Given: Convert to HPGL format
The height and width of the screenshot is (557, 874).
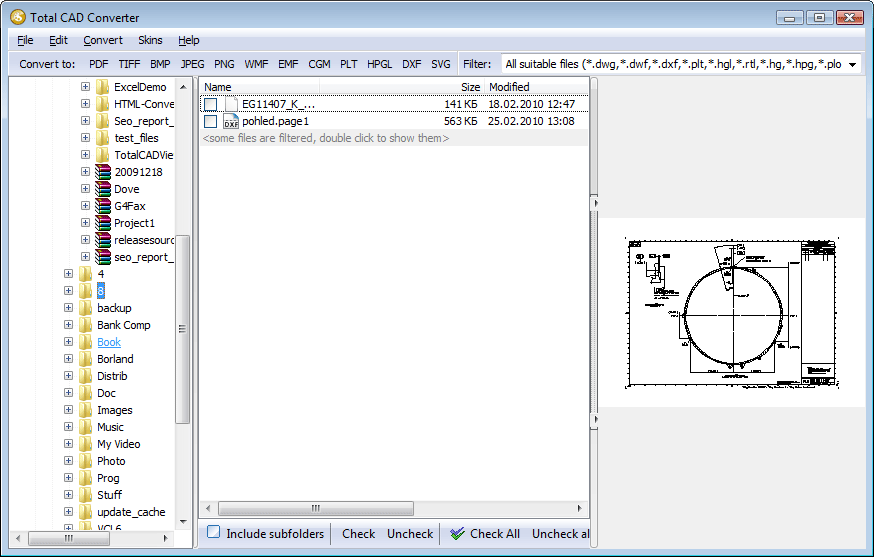Looking at the screenshot, I should (380, 64).
